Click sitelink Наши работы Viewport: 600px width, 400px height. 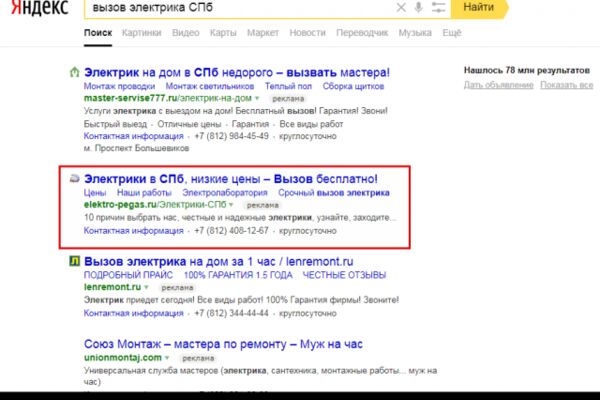coord(144,193)
